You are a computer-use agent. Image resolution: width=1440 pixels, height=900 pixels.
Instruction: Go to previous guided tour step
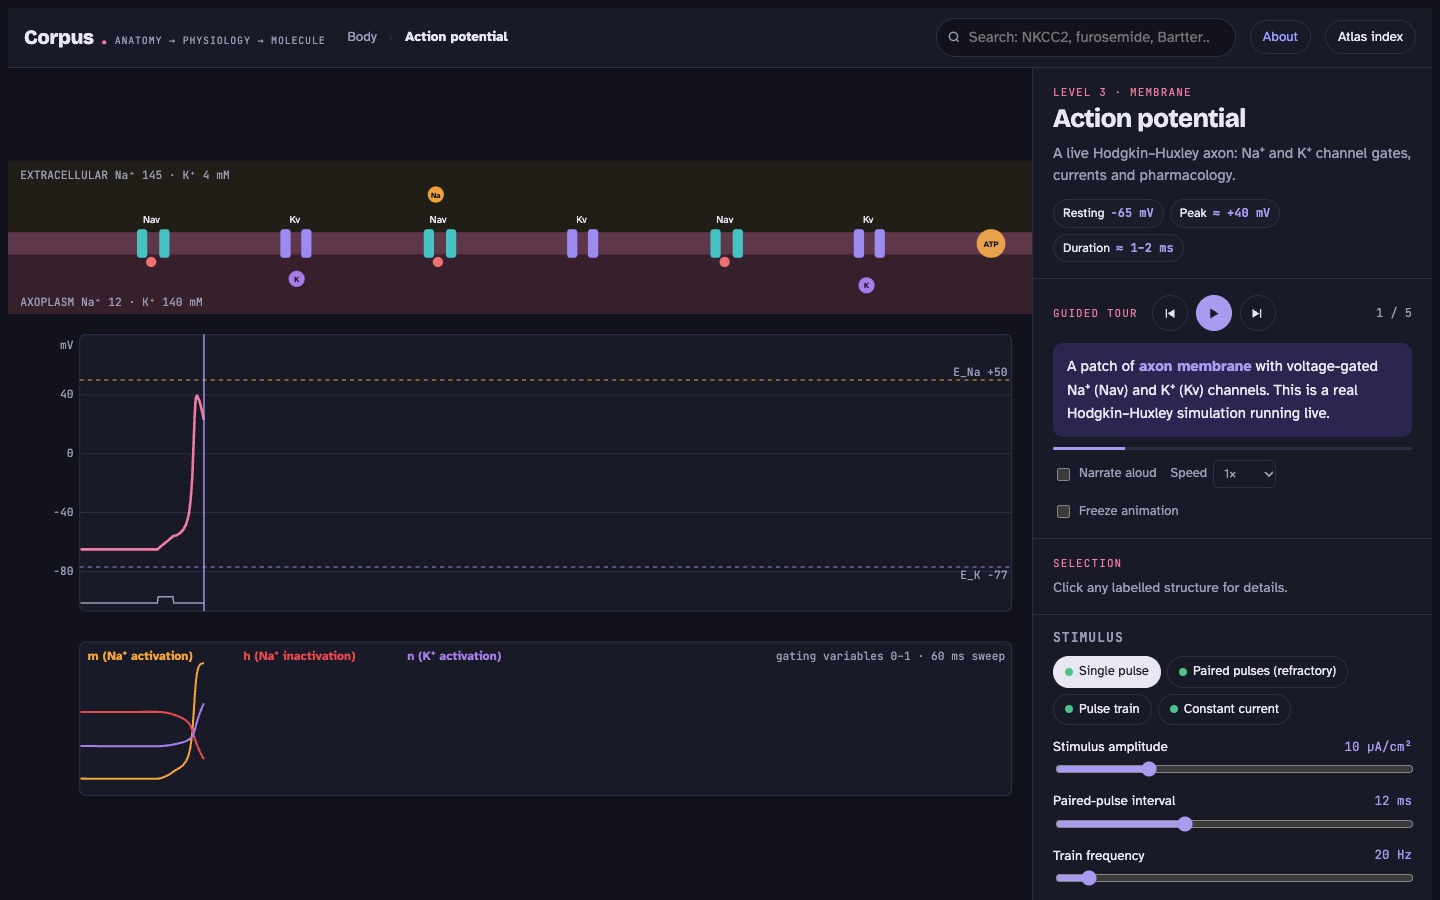coord(1170,313)
